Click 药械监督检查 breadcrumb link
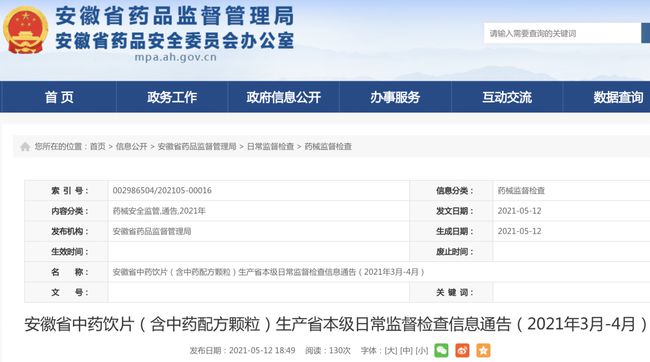 [x=328, y=146]
